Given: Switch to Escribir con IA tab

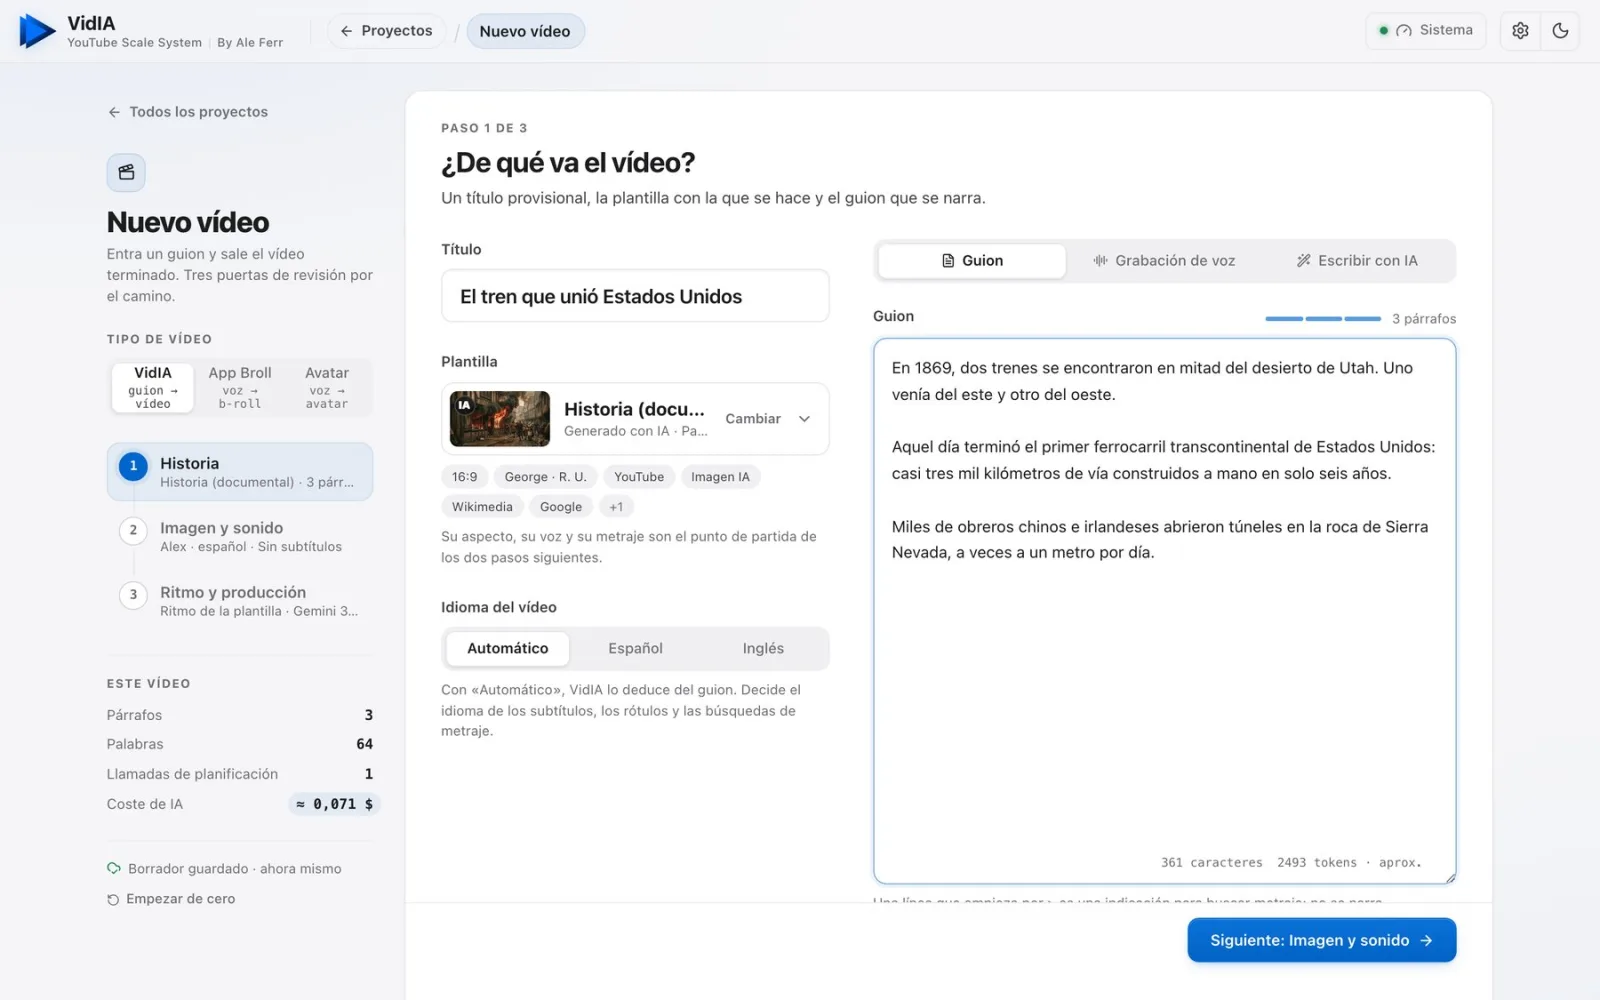Looking at the screenshot, I should tap(1357, 261).
